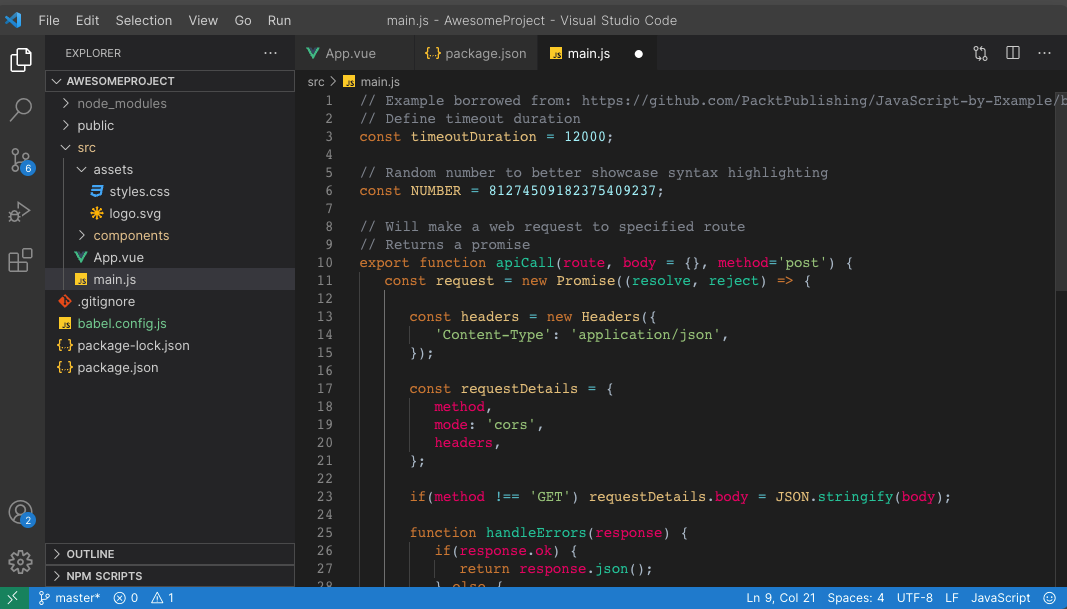
Task: Click src in the breadcrumb
Action: (316, 82)
